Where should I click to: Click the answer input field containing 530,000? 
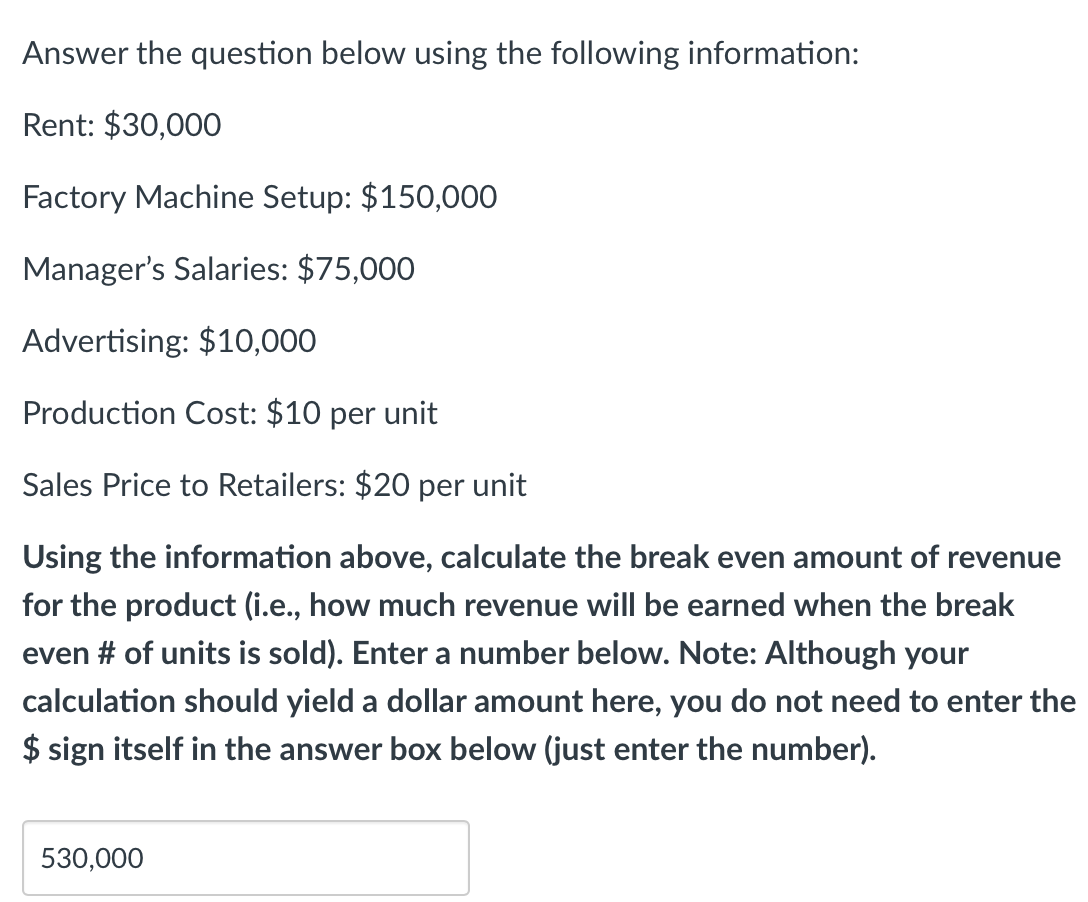tap(245, 857)
